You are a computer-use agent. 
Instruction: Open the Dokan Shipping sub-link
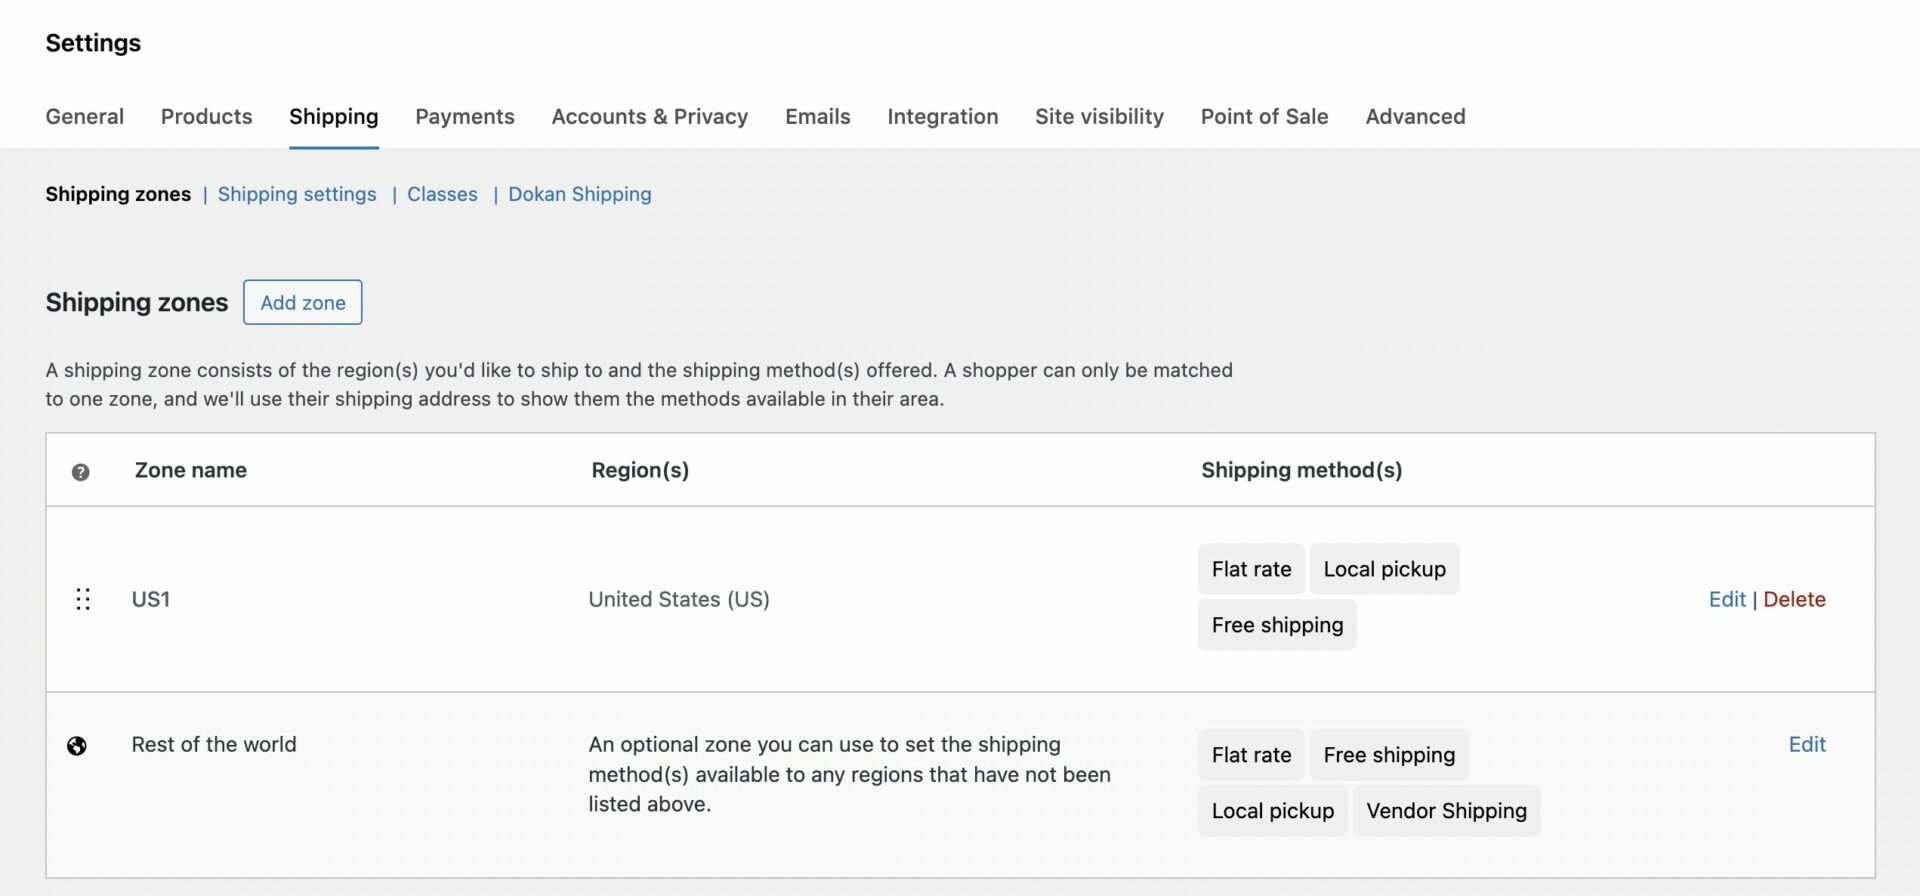[x=580, y=194]
